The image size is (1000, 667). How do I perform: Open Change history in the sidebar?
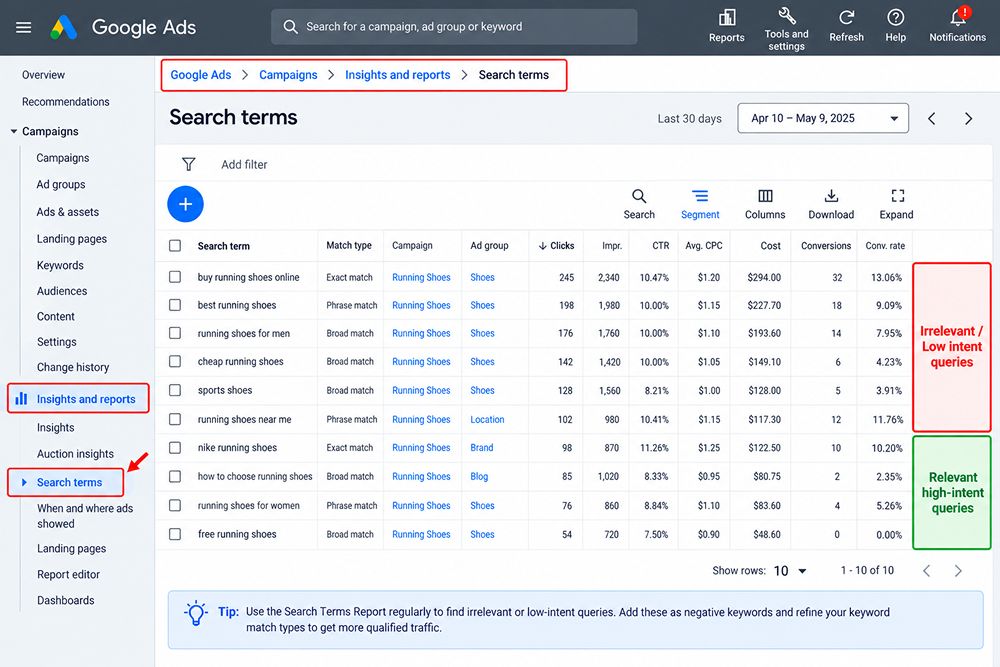(x=73, y=367)
